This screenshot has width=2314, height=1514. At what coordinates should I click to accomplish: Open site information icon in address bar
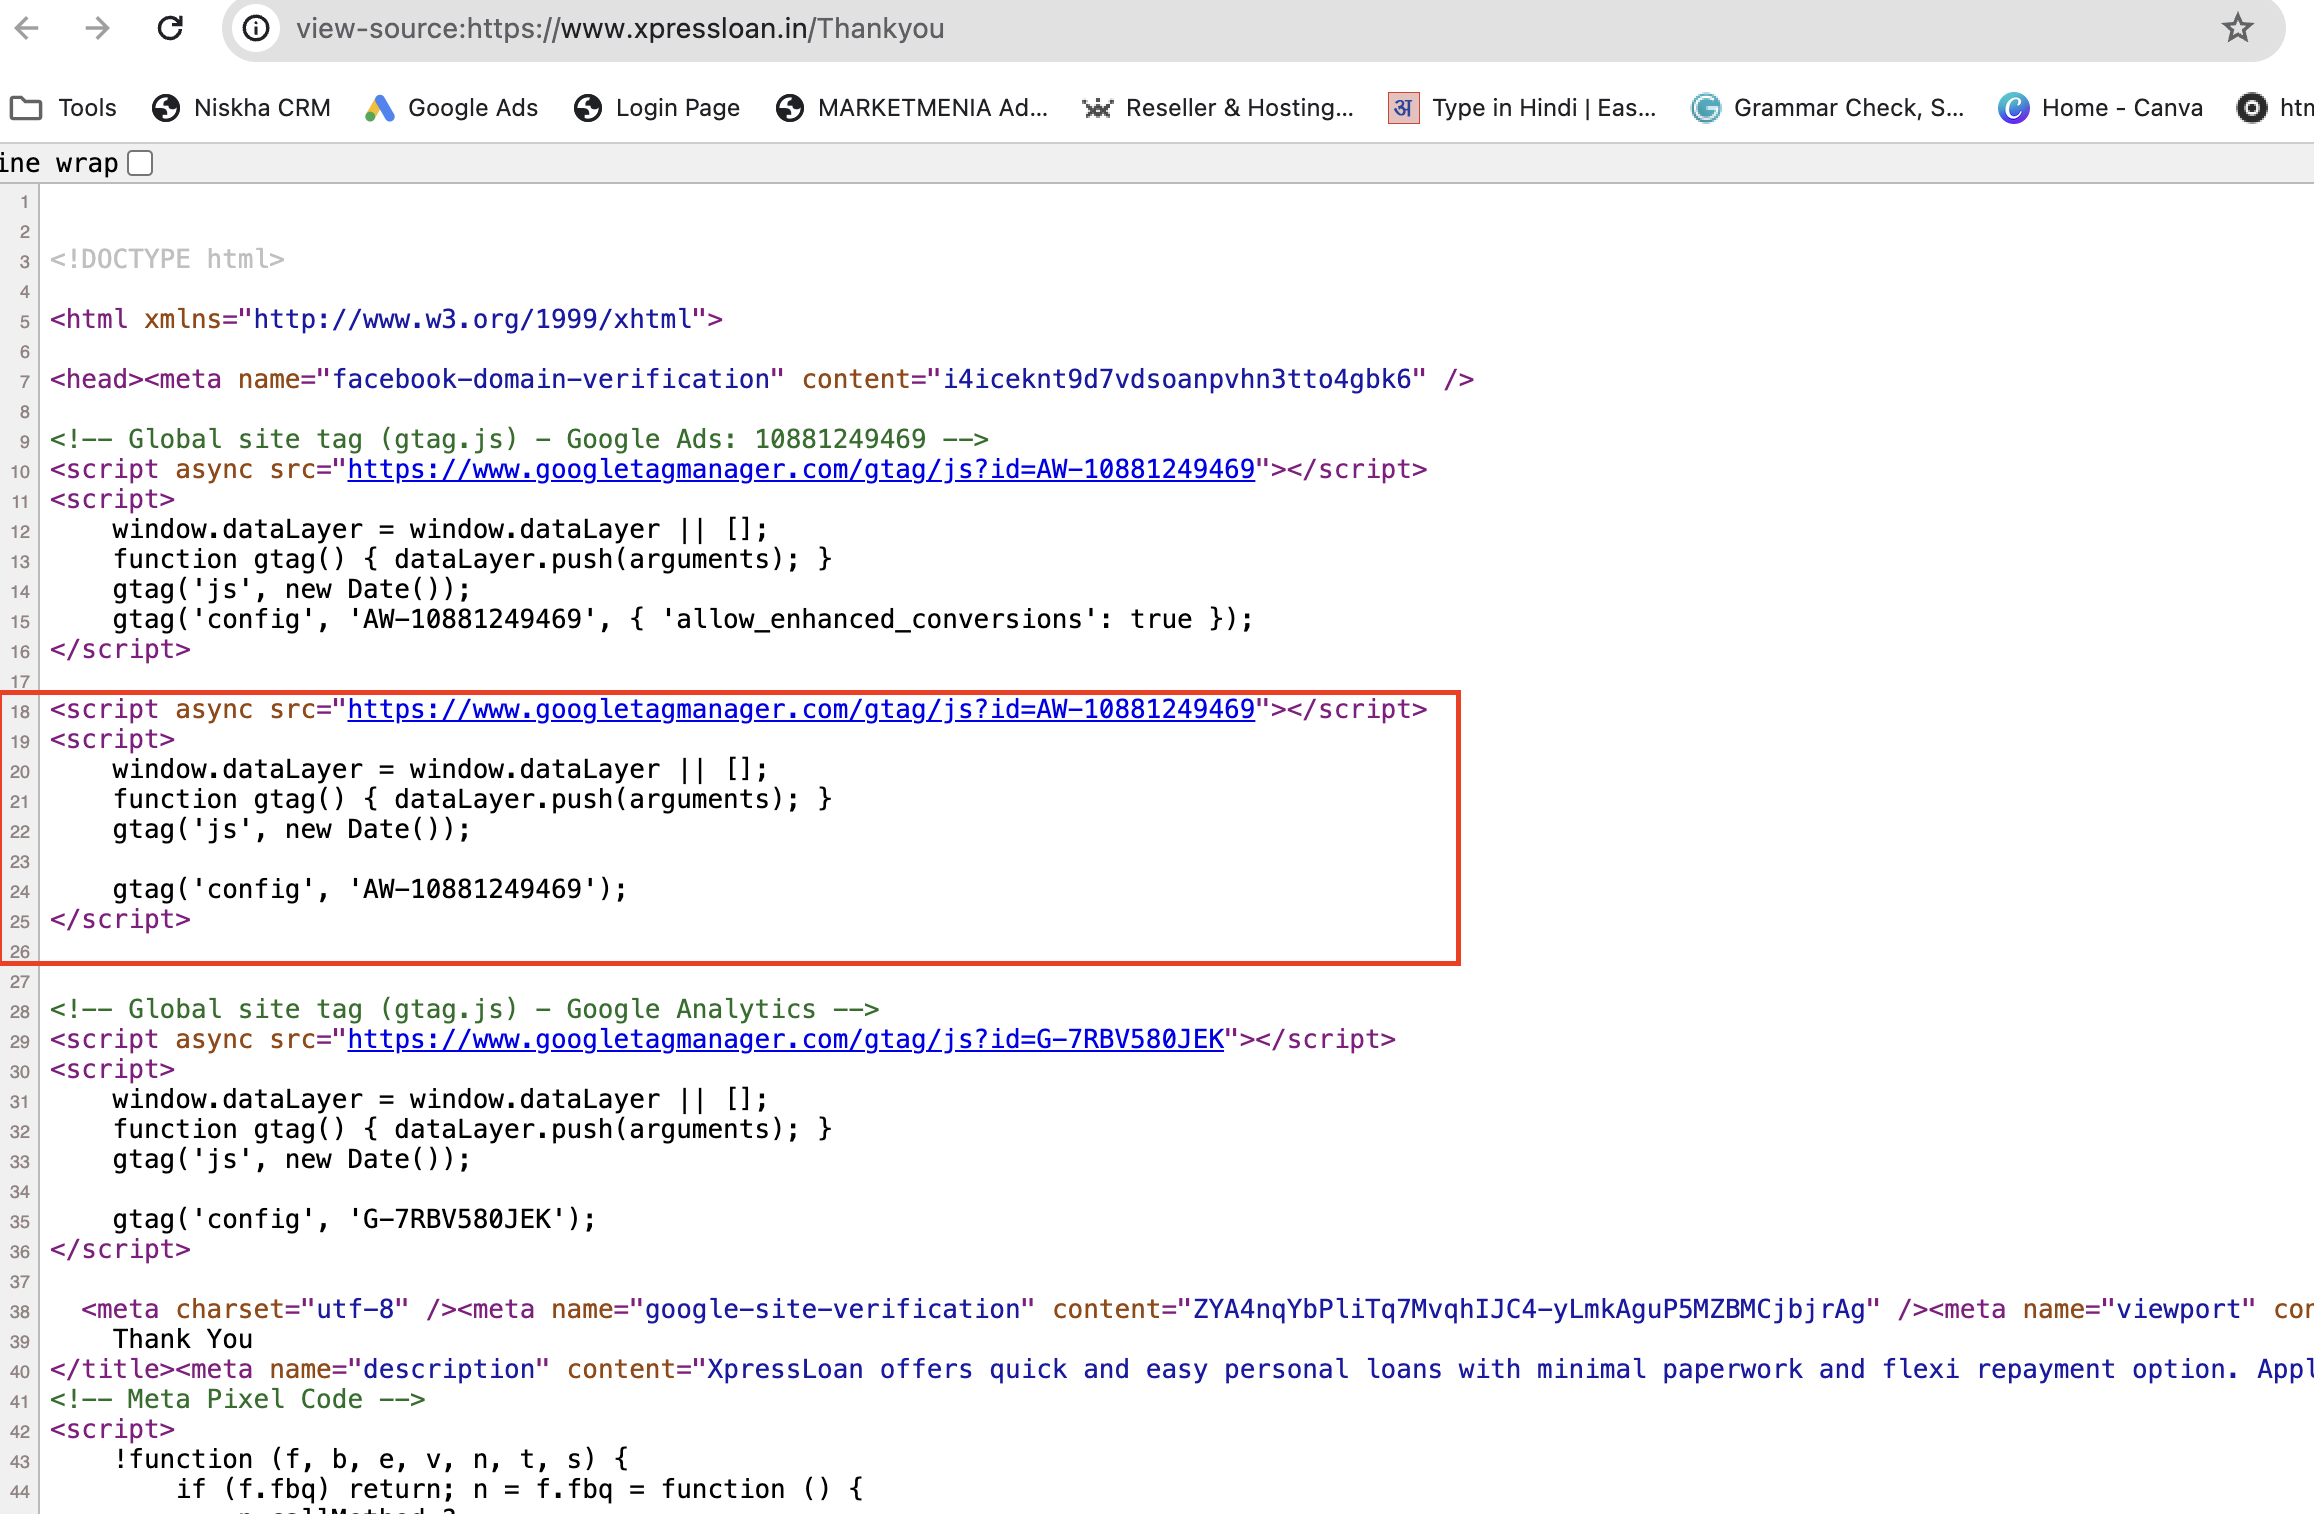coord(257,28)
